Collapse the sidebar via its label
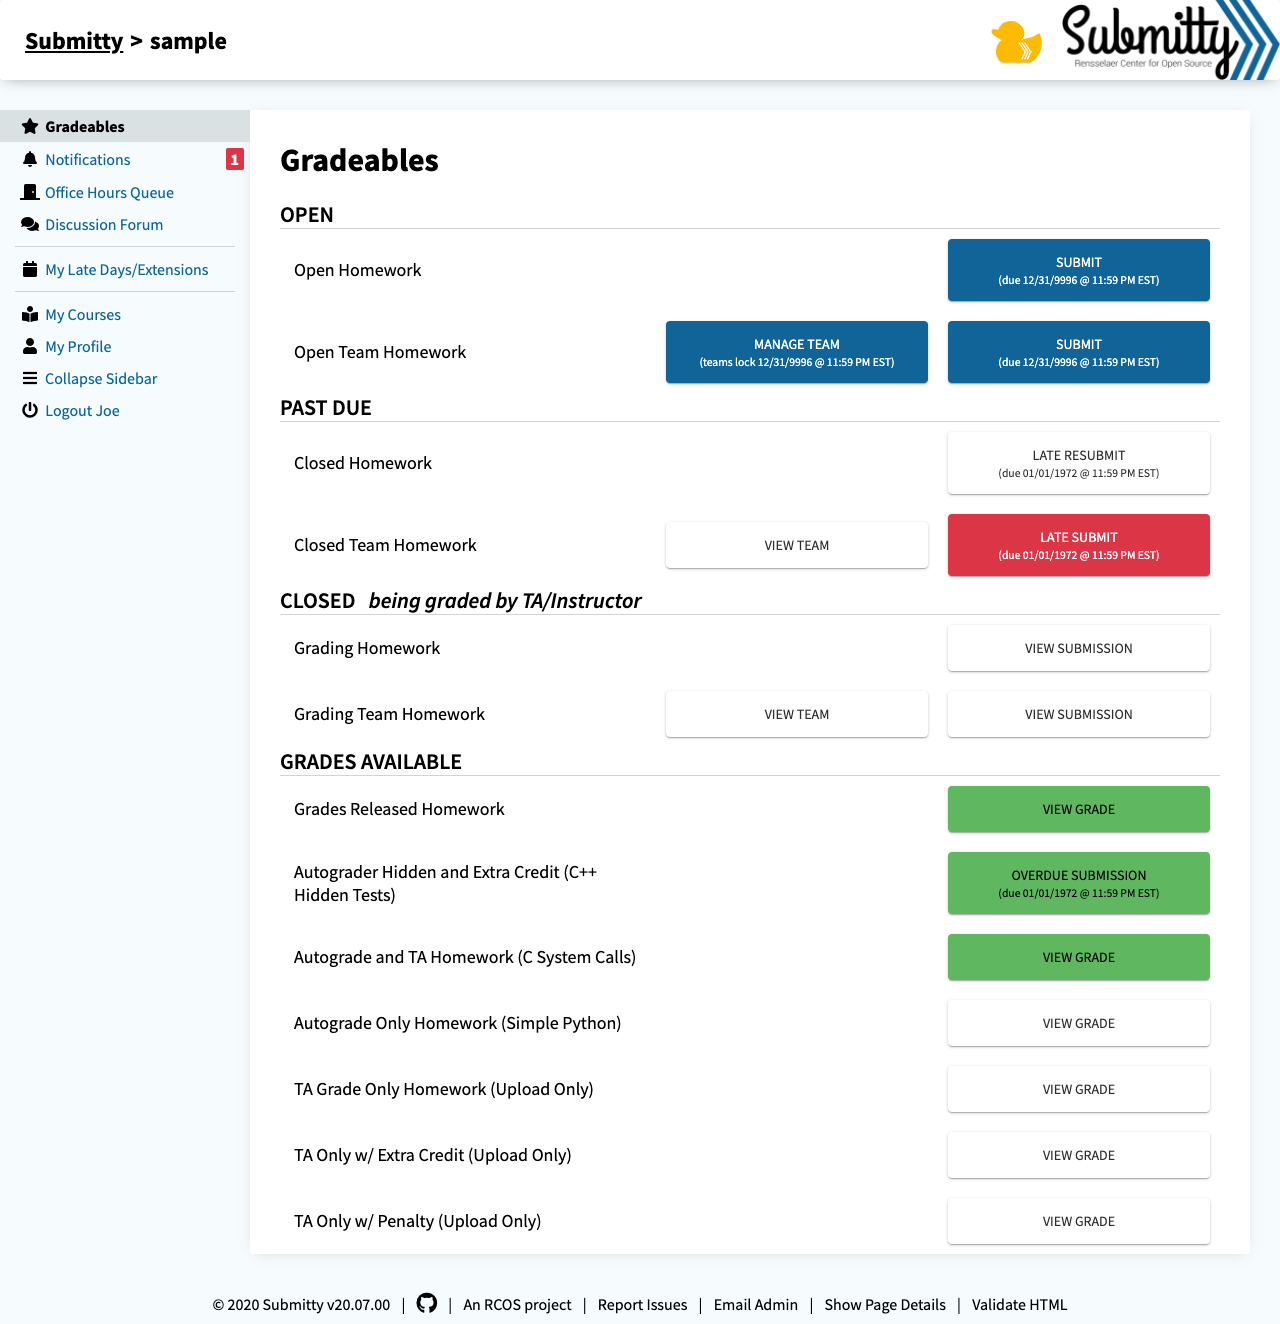The width and height of the screenshot is (1280, 1324). point(101,379)
